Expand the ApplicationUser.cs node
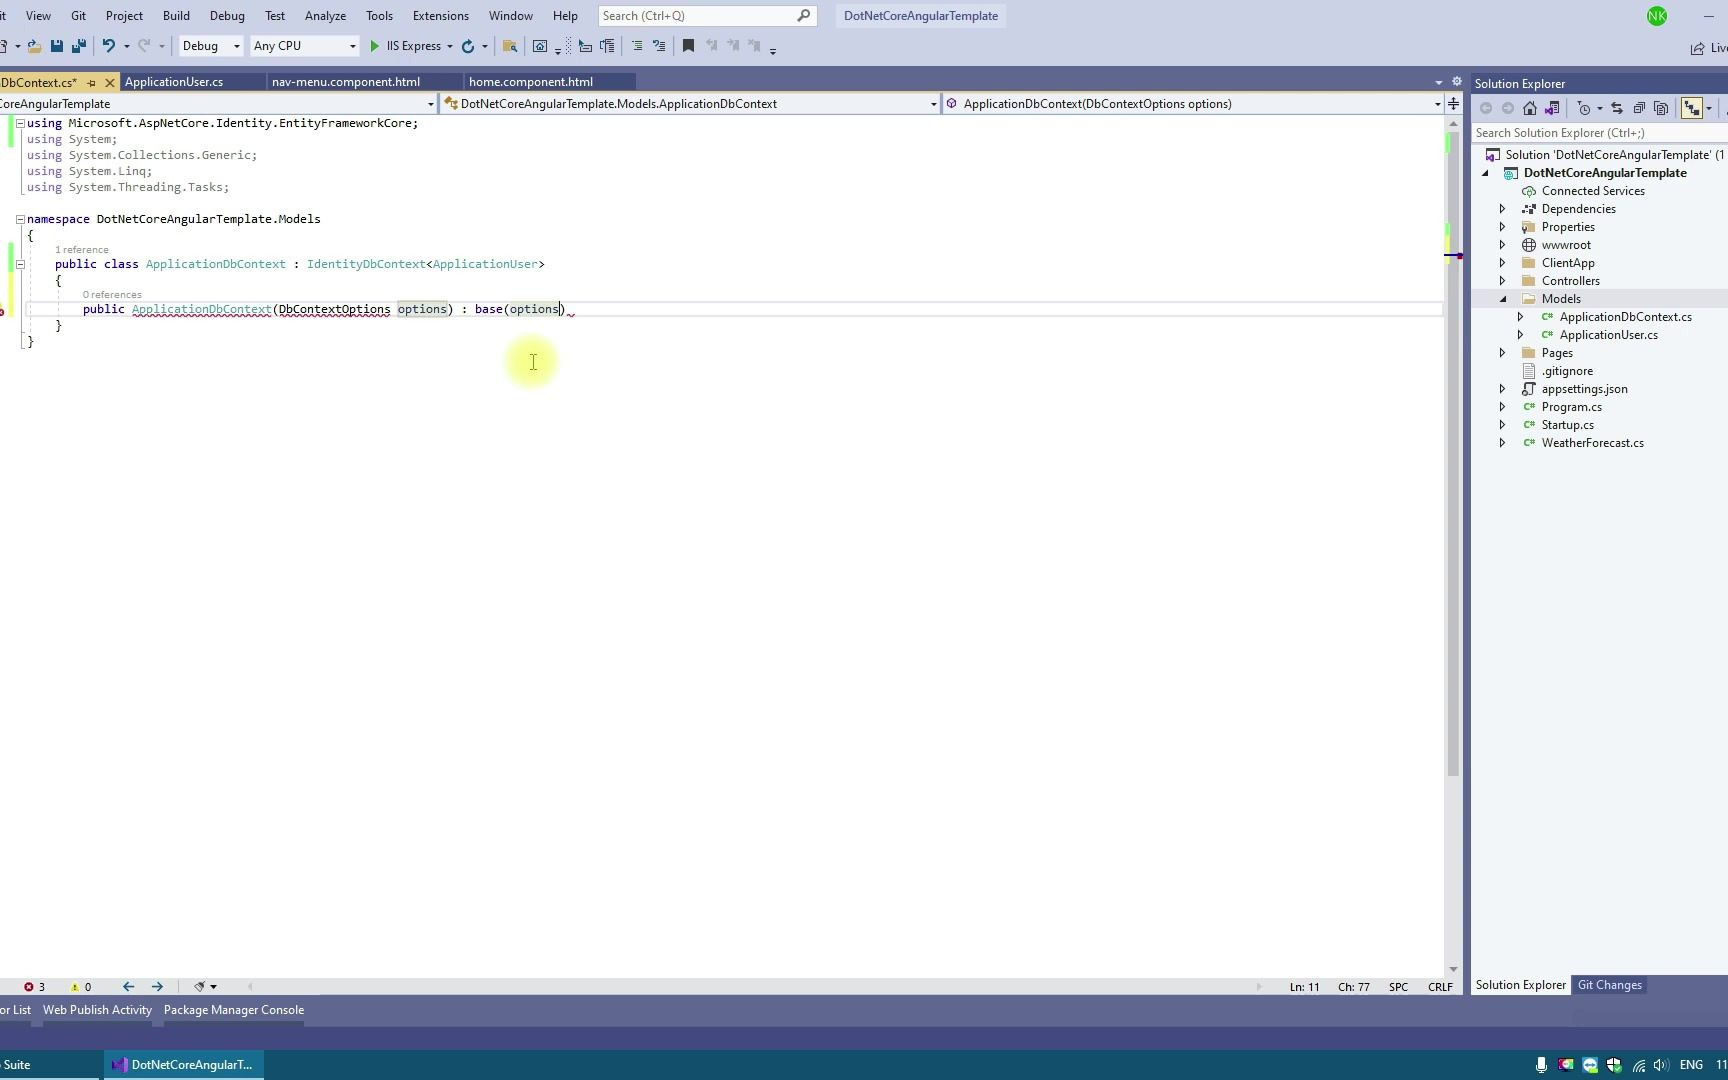Screen dimensions: 1728x1080 [1520, 335]
